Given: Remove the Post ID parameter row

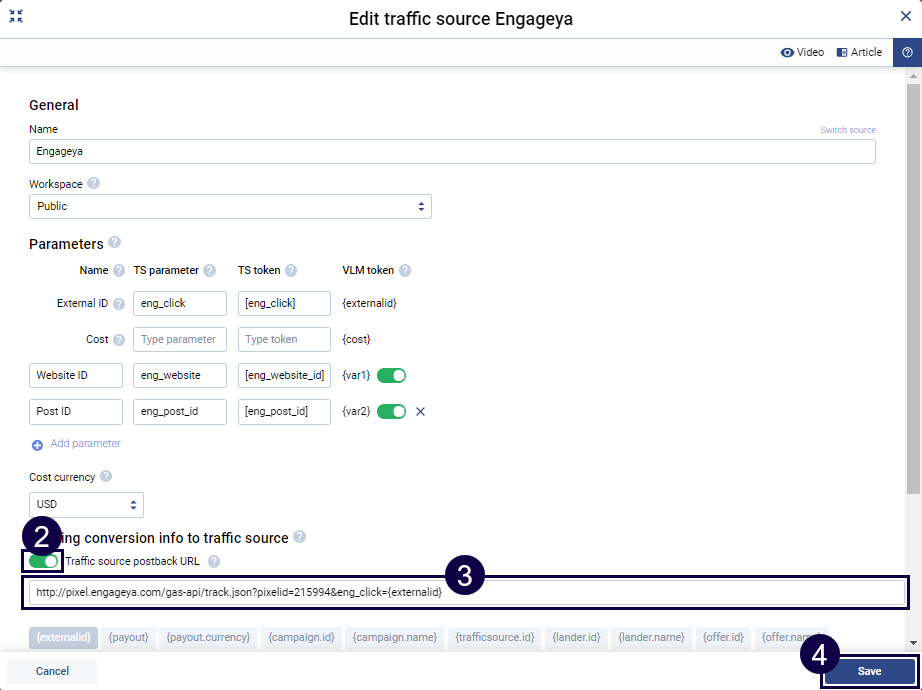Looking at the screenshot, I should (420, 411).
